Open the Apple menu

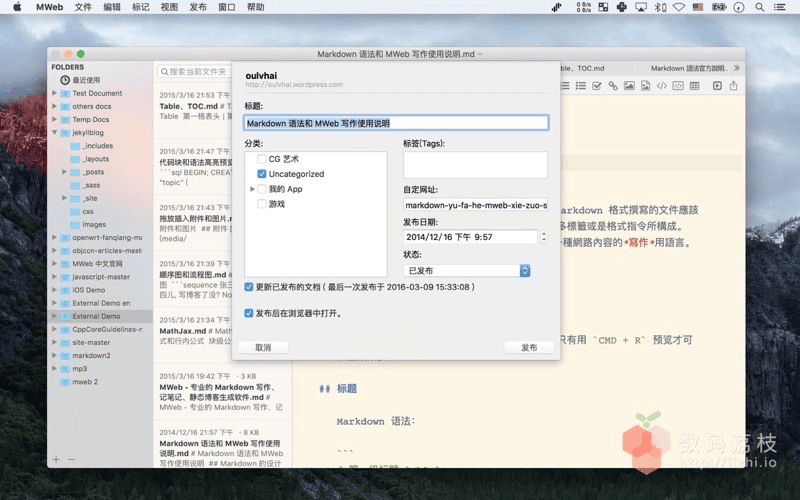17,7
